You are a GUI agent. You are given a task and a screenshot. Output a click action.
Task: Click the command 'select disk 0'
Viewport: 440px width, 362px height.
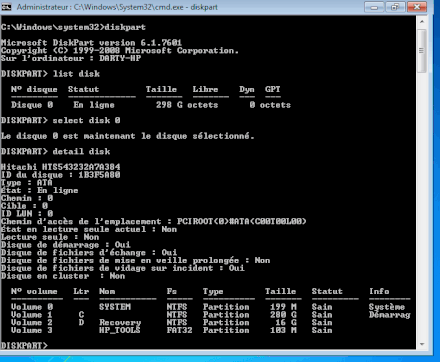(86, 120)
